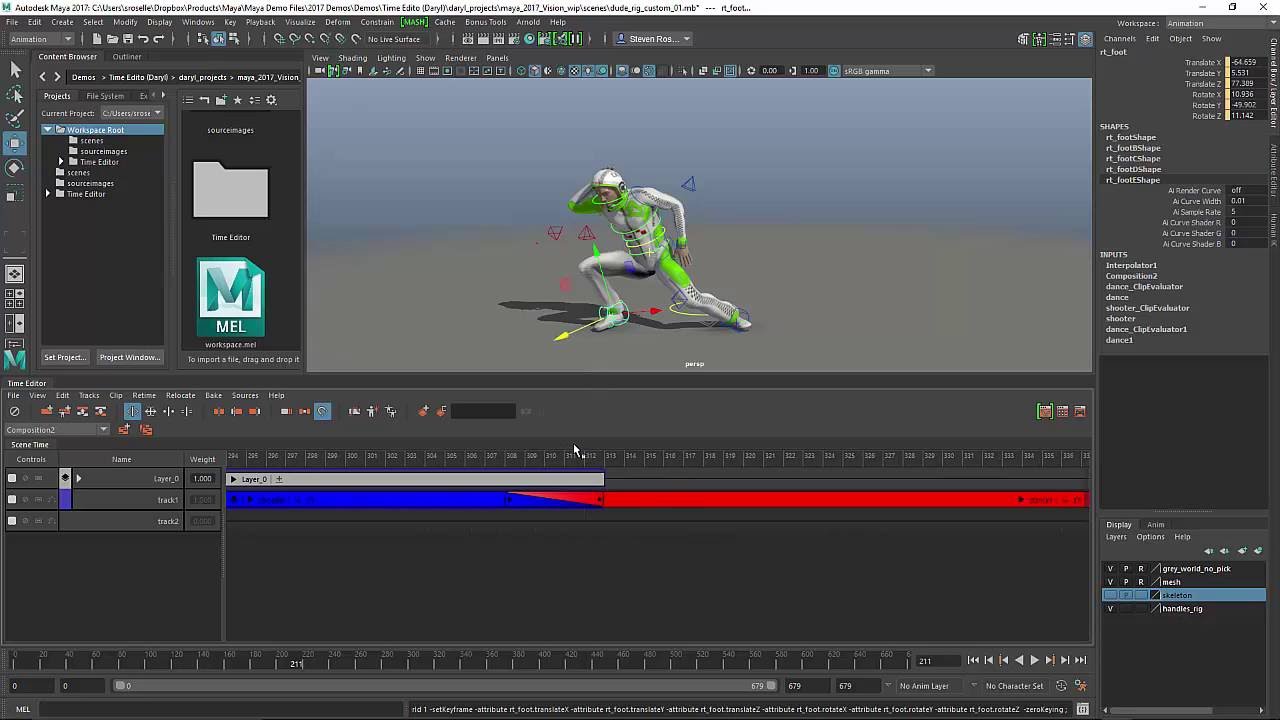
Task: Open the Deform menu
Action: (x=338, y=22)
